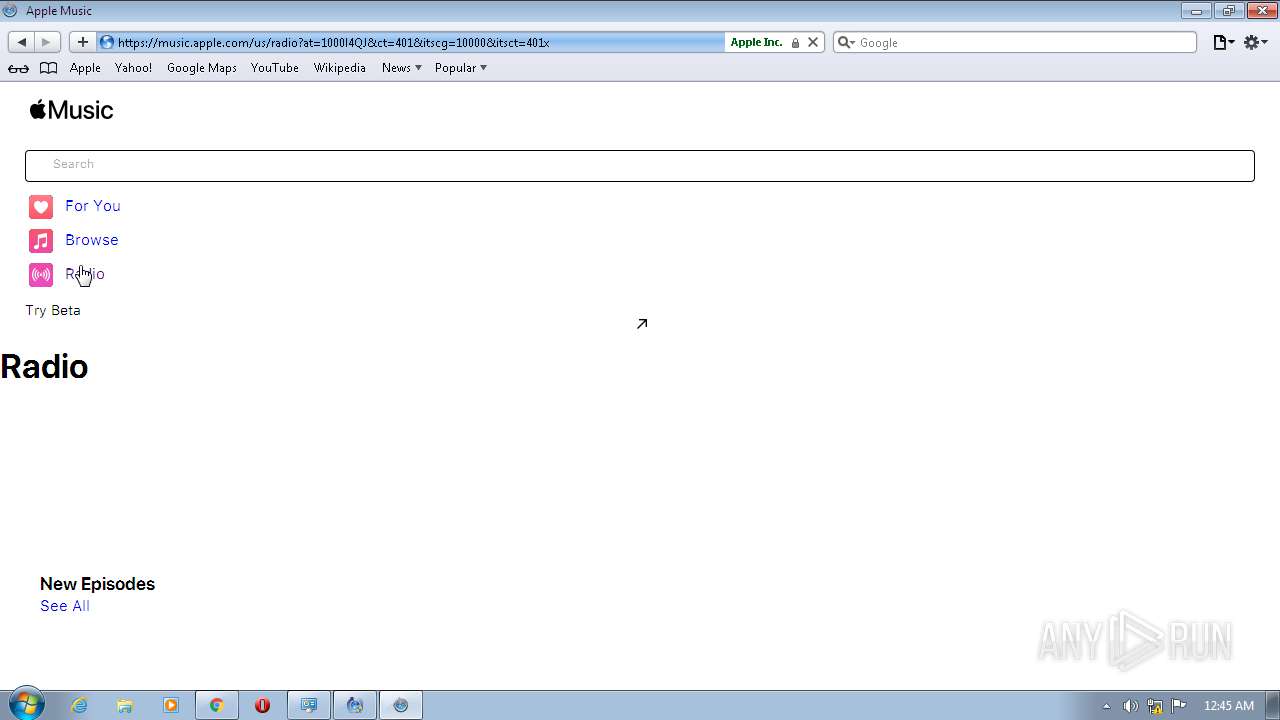Click the padlock icon beside Apple Inc.
The image size is (1280, 720).
(x=795, y=43)
